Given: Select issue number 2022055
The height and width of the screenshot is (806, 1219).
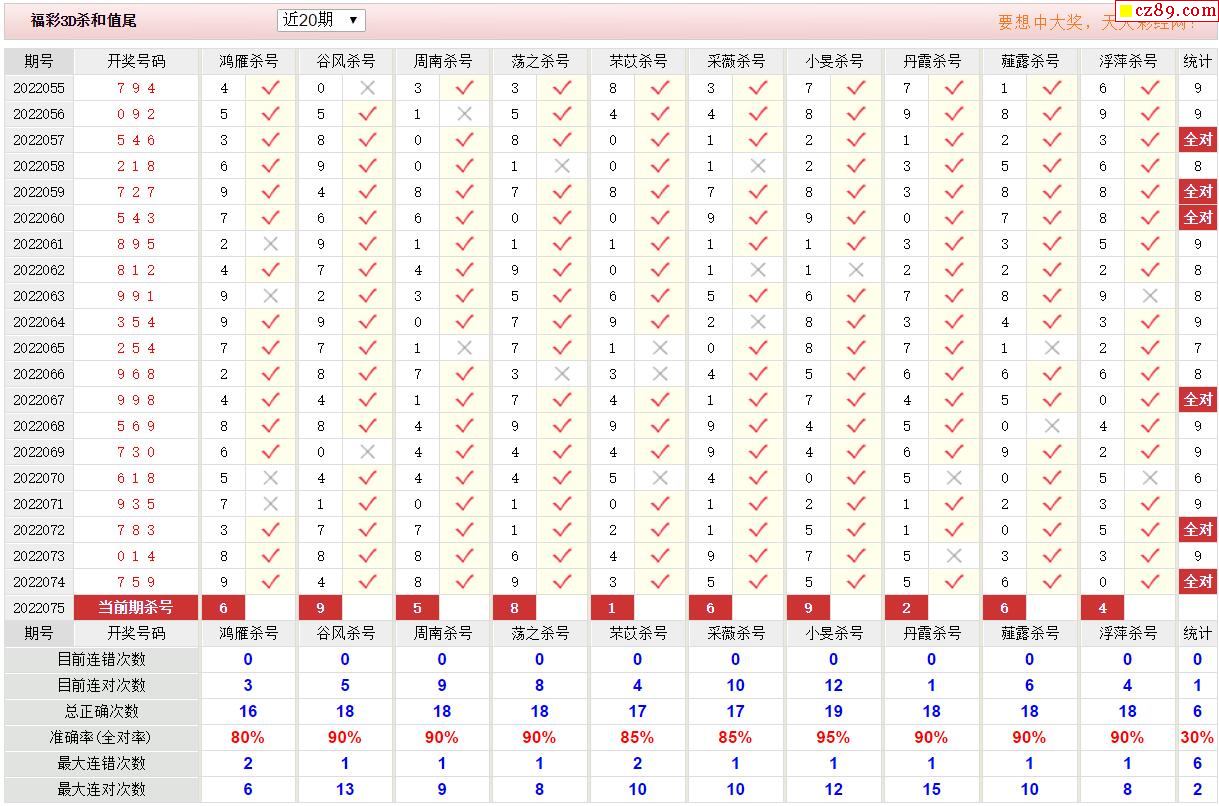Looking at the screenshot, I should point(39,88).
